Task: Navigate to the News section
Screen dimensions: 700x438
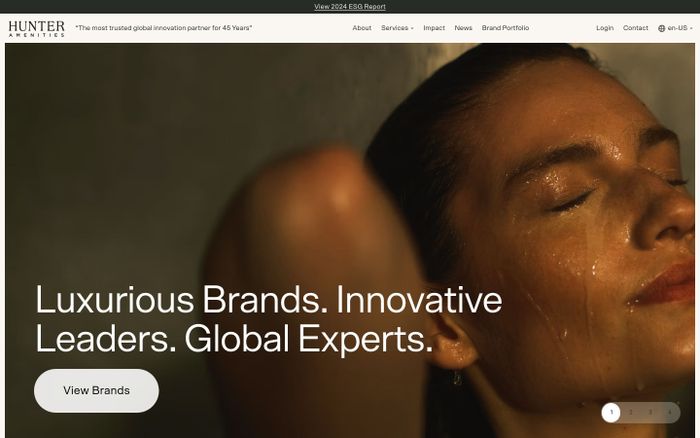Action: coord(463,28)
